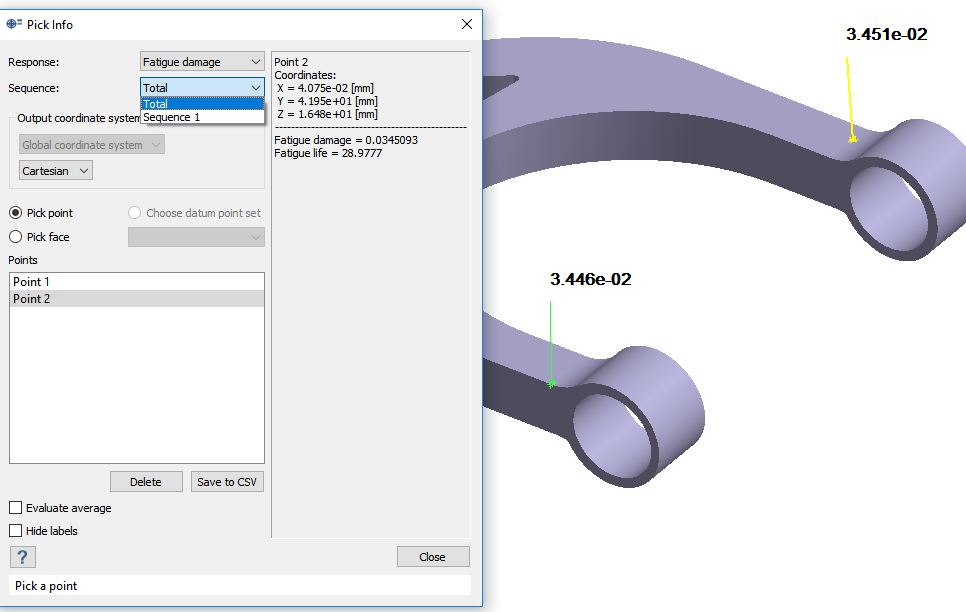966x612 pixels.
Task: Click the Pick Info title bar icon
Action: [14, 24]
